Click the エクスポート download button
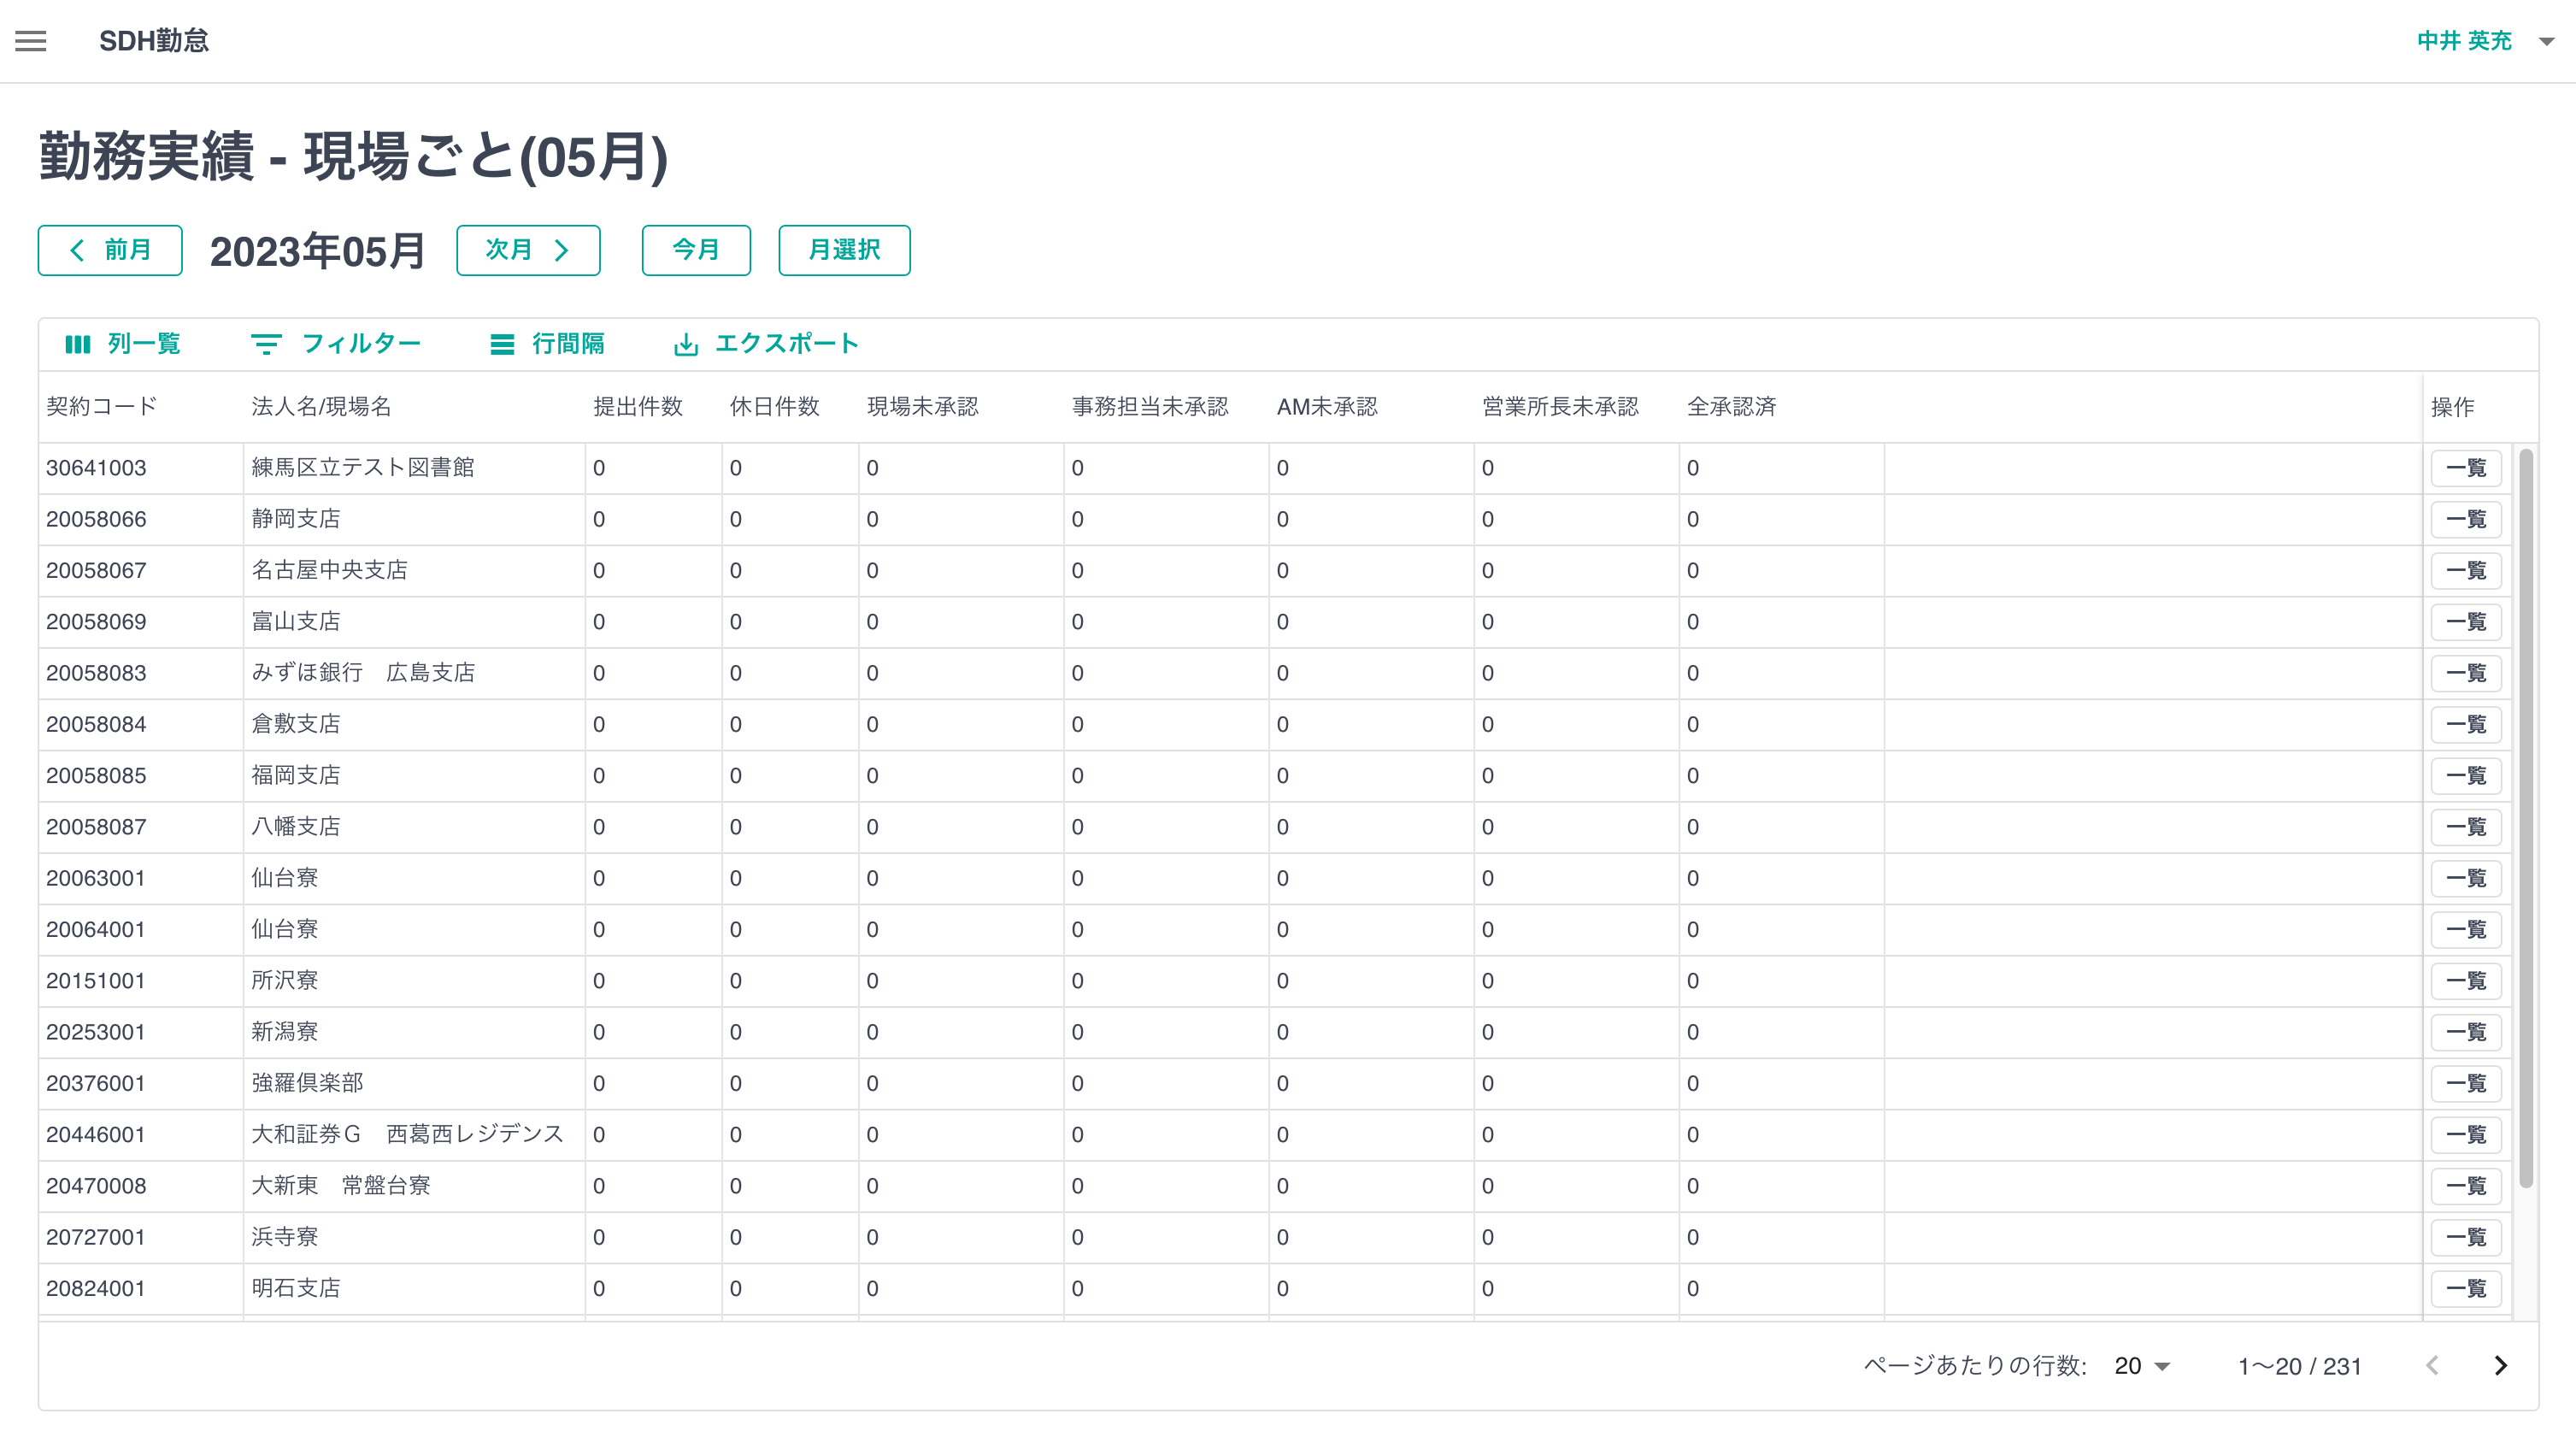This screenshot has height=1443, width=2576. 766,344
